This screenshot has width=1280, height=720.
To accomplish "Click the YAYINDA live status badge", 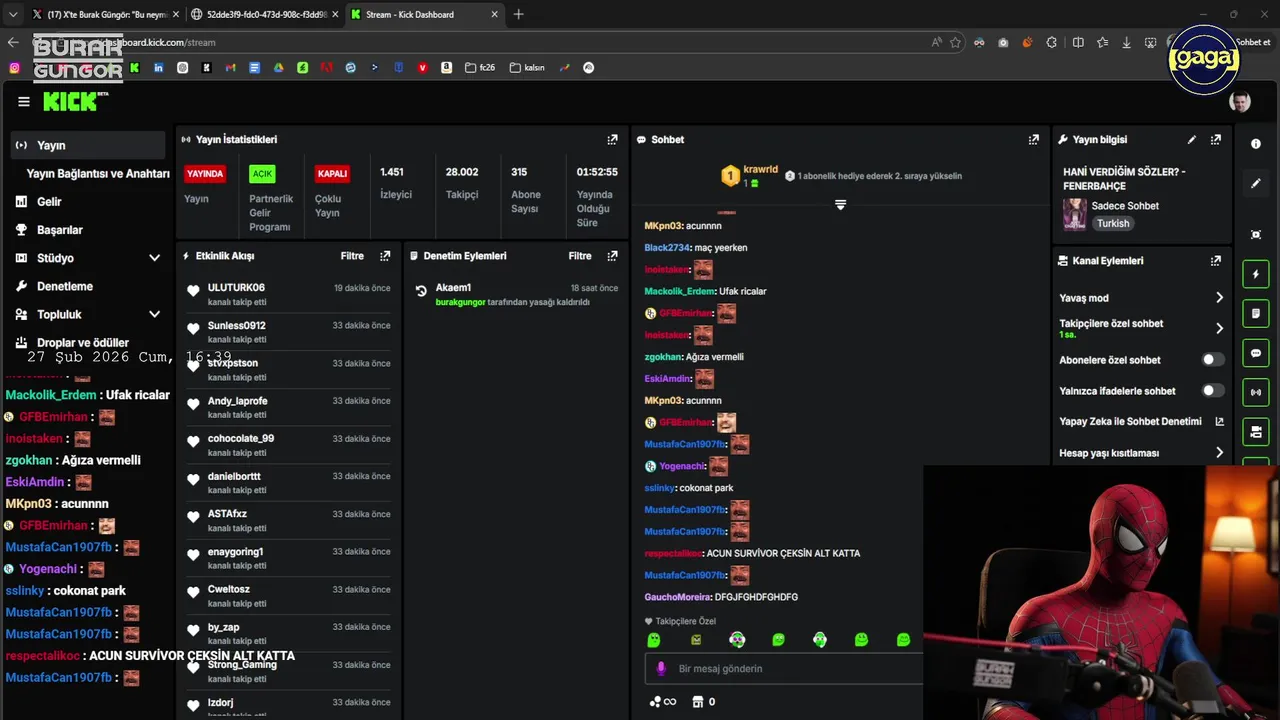I will point(205,173).
